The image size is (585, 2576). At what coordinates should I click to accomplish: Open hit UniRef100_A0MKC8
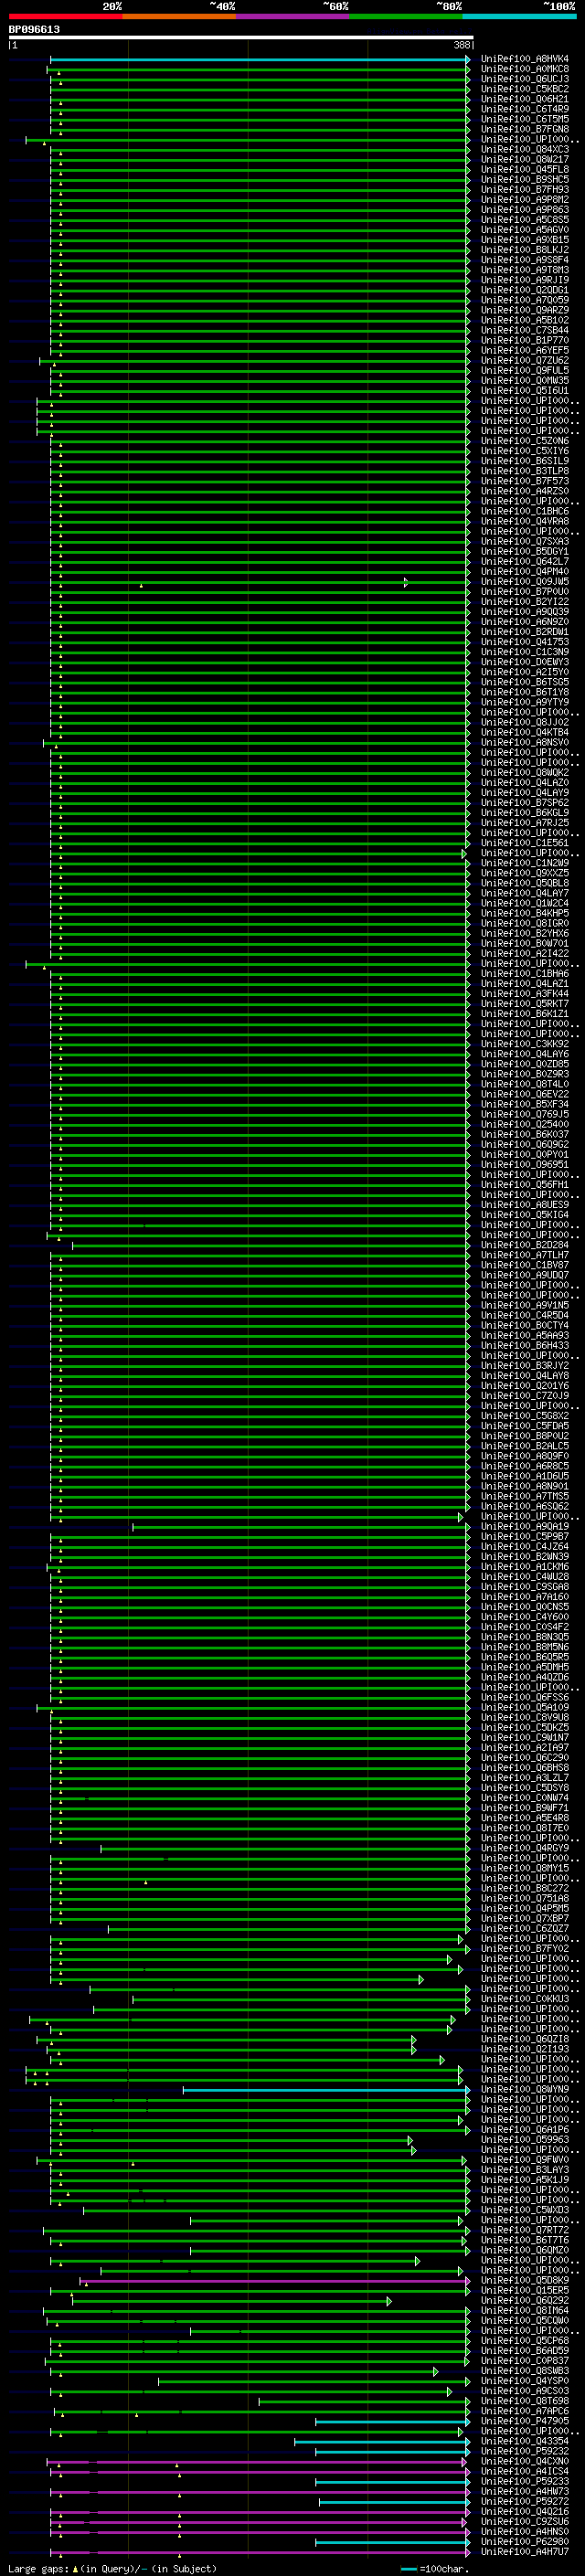point(525,69)
